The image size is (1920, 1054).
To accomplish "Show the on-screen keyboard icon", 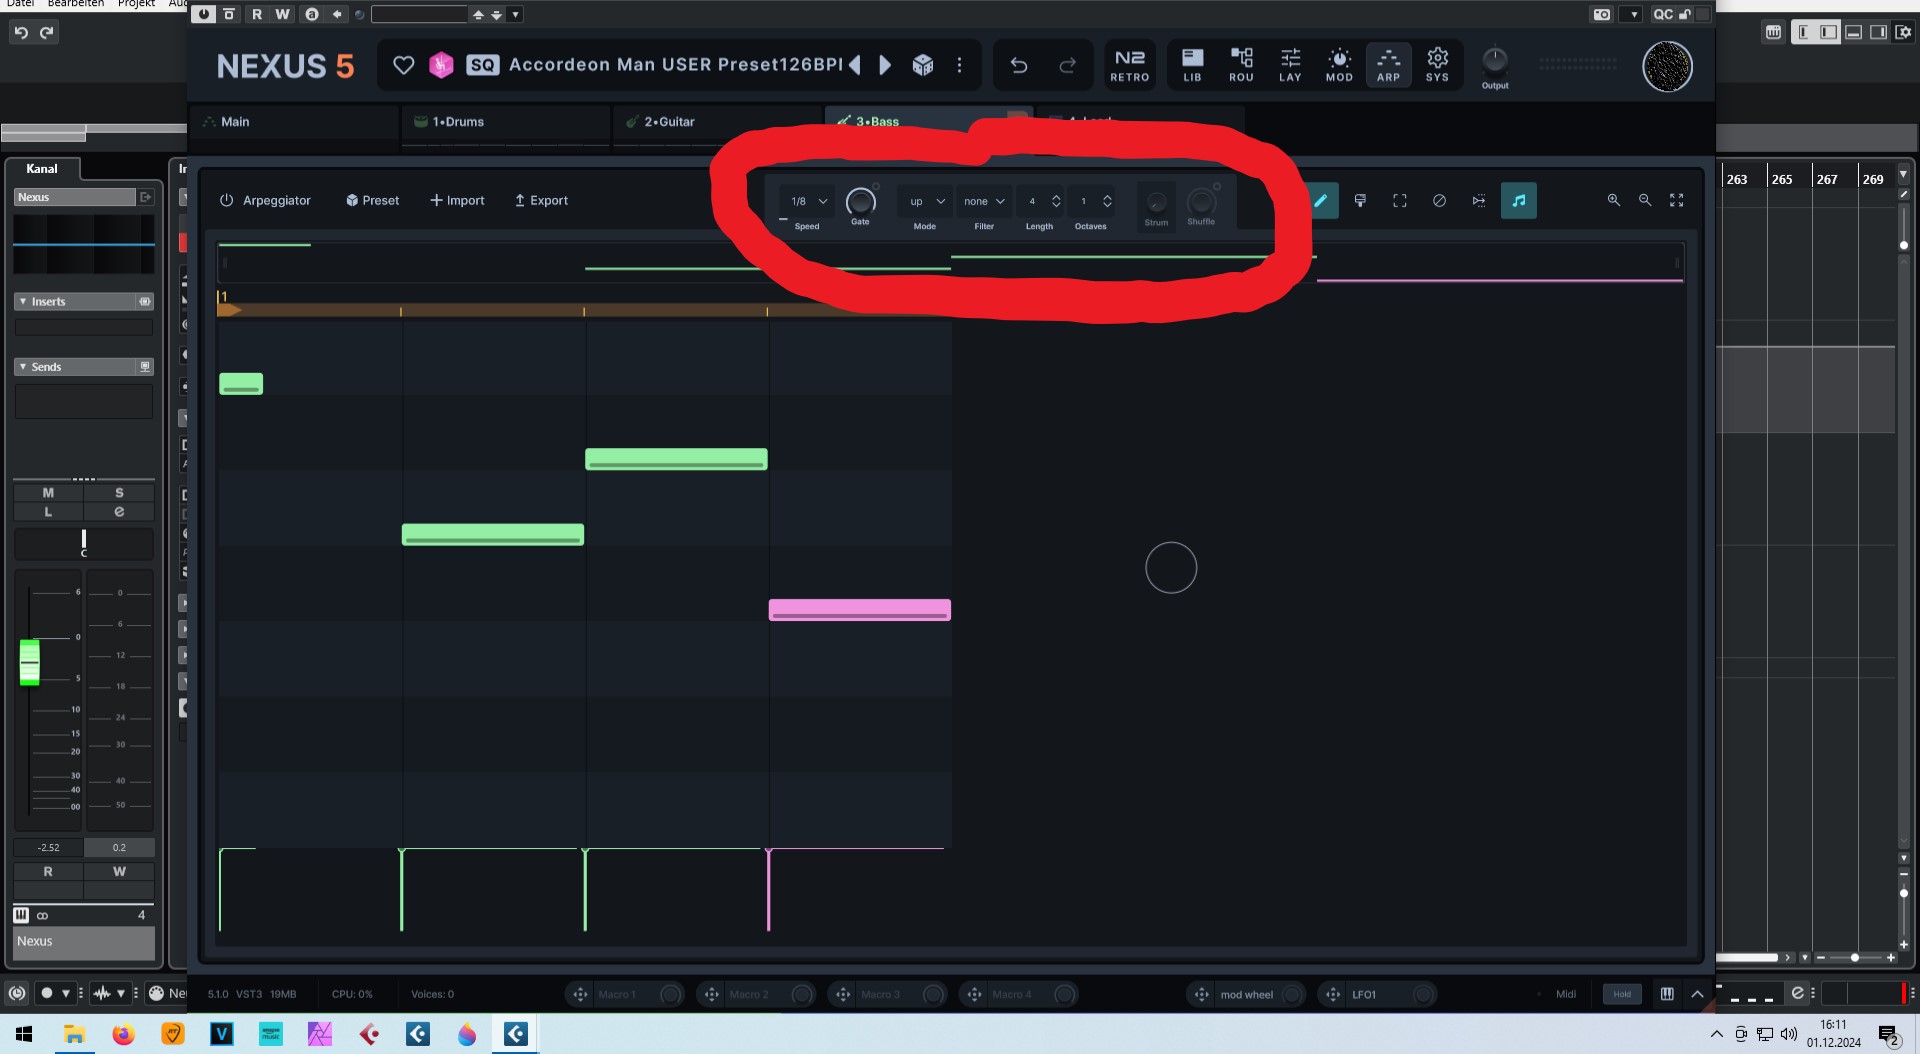I will 1667,994.
